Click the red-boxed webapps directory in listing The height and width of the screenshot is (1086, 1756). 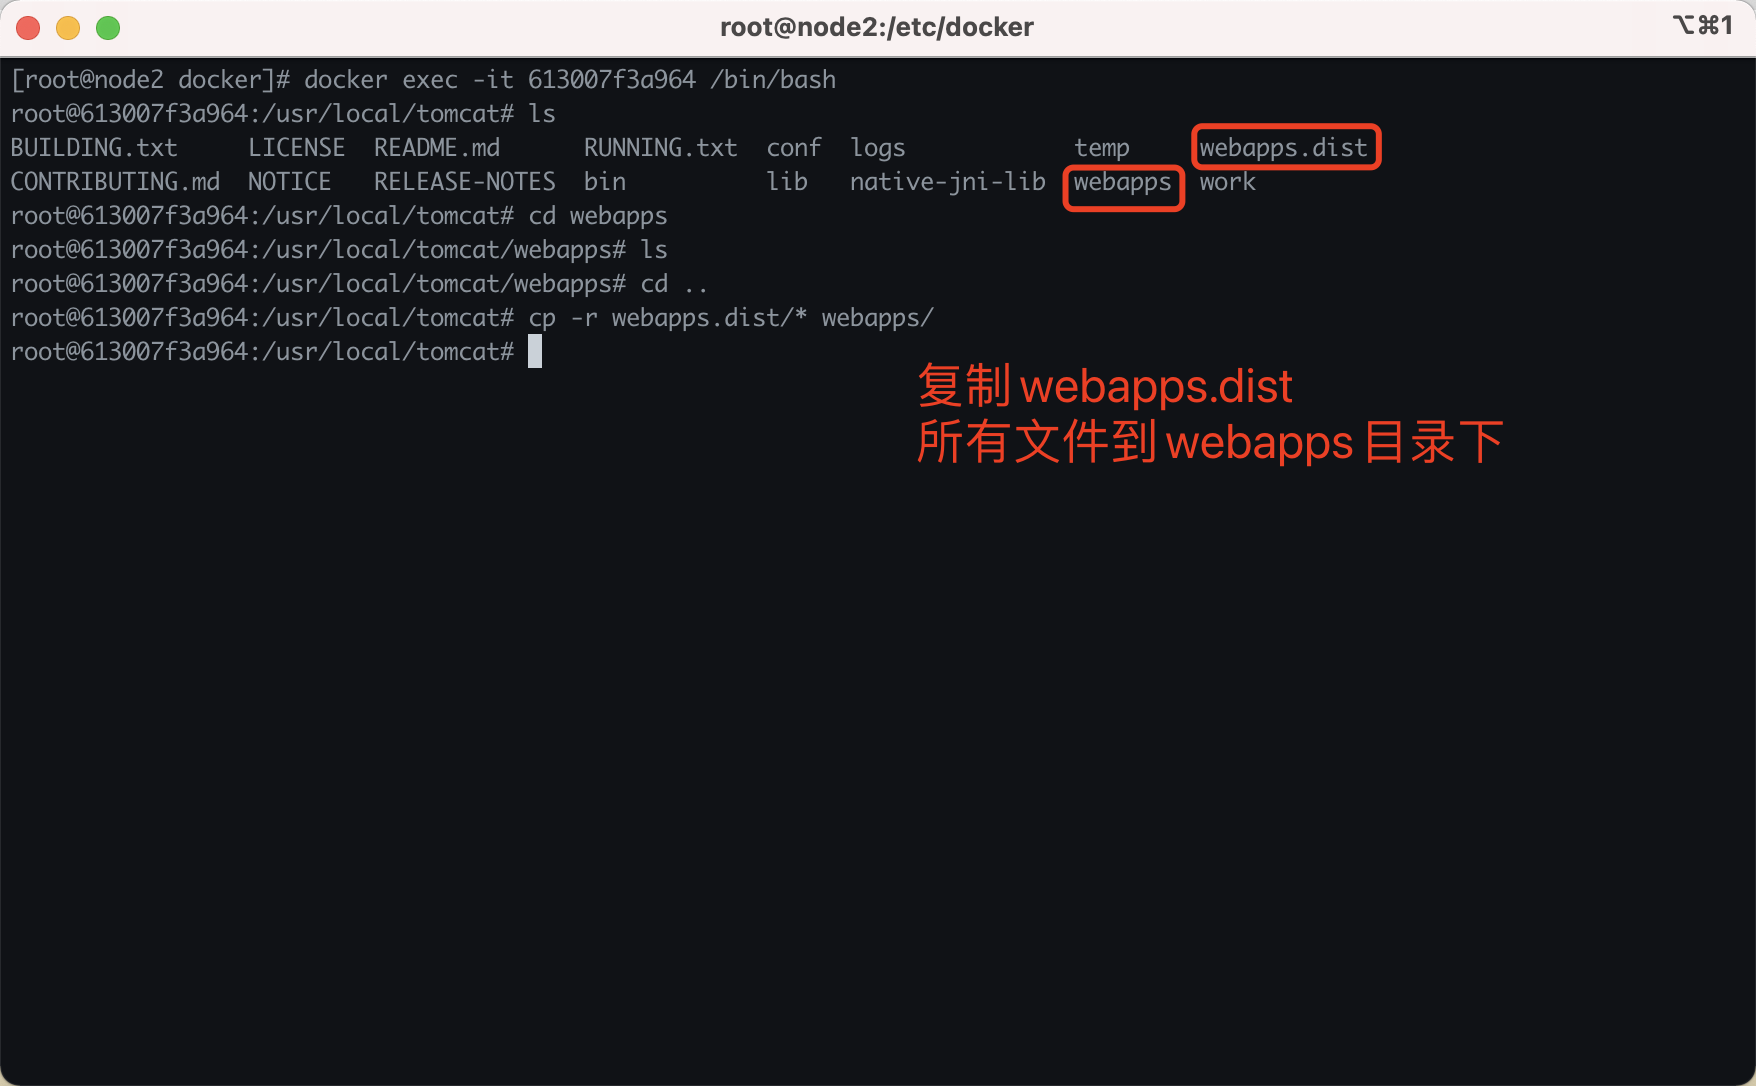[1122, 182]
